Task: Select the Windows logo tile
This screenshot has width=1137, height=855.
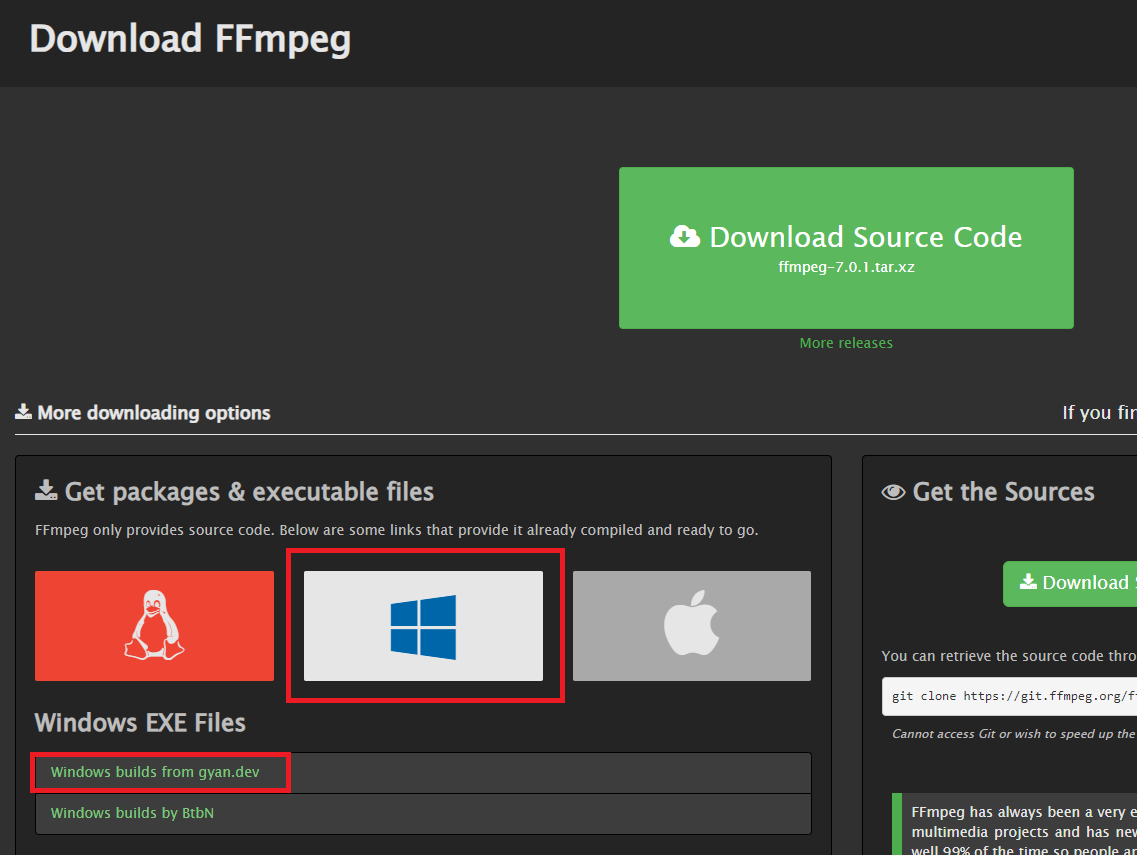Action: tap(423, 626)
